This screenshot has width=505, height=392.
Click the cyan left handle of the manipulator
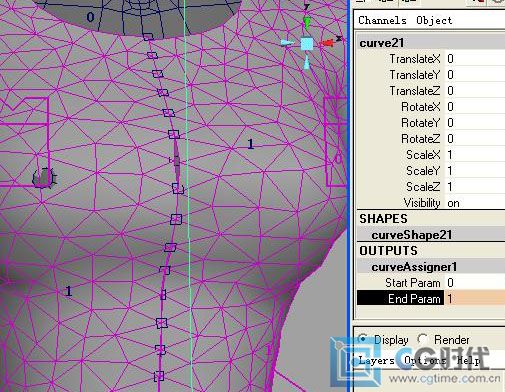[x=287, y=43]
